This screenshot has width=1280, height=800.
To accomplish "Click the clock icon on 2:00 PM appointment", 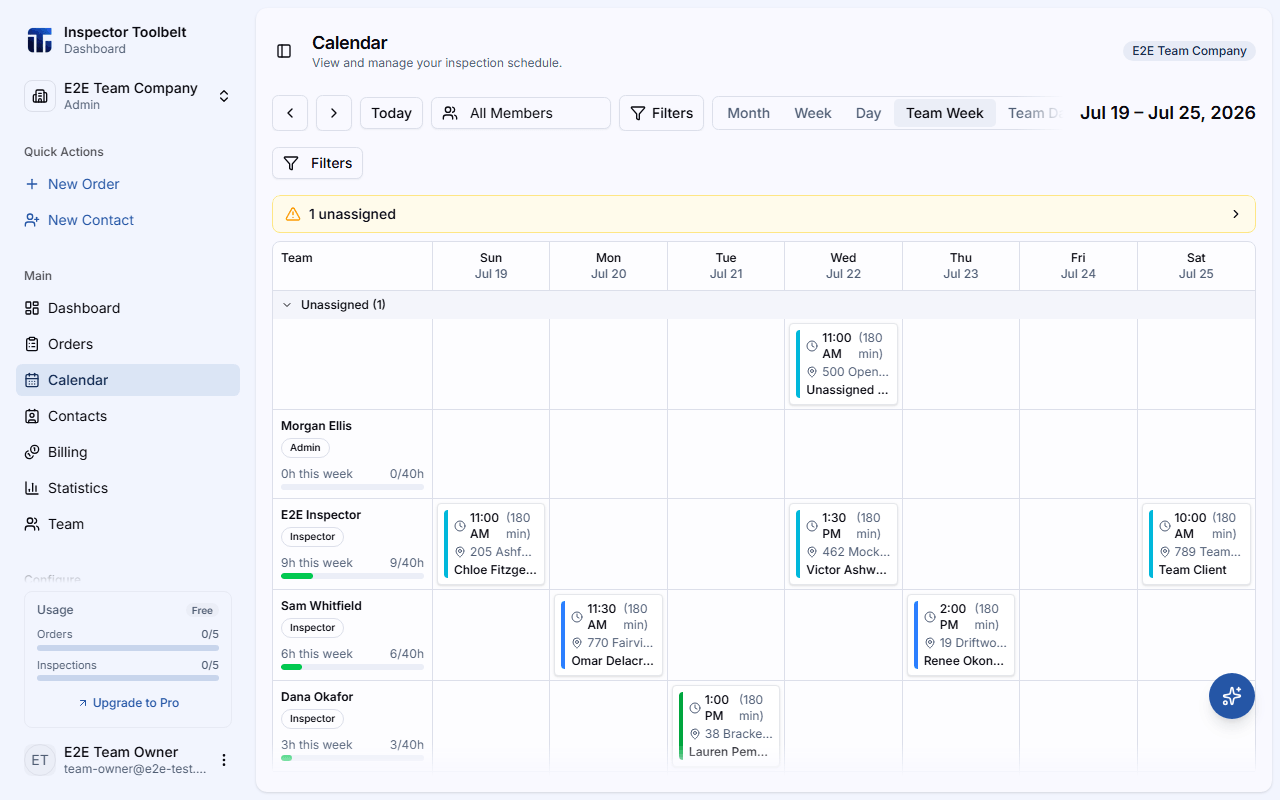I will pyautogui.click(x=930, y=617).
